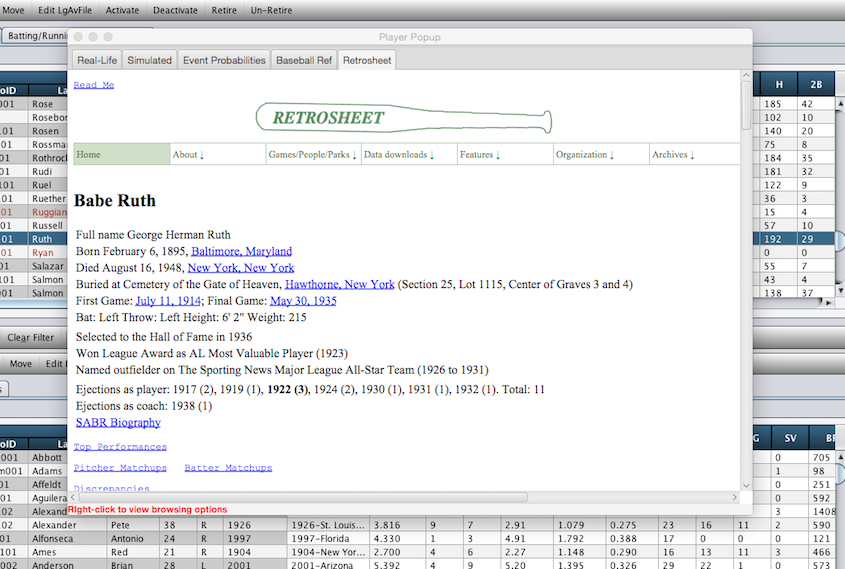
Task: Open final game May 30, 1935 link
Action: coord(303,301)
